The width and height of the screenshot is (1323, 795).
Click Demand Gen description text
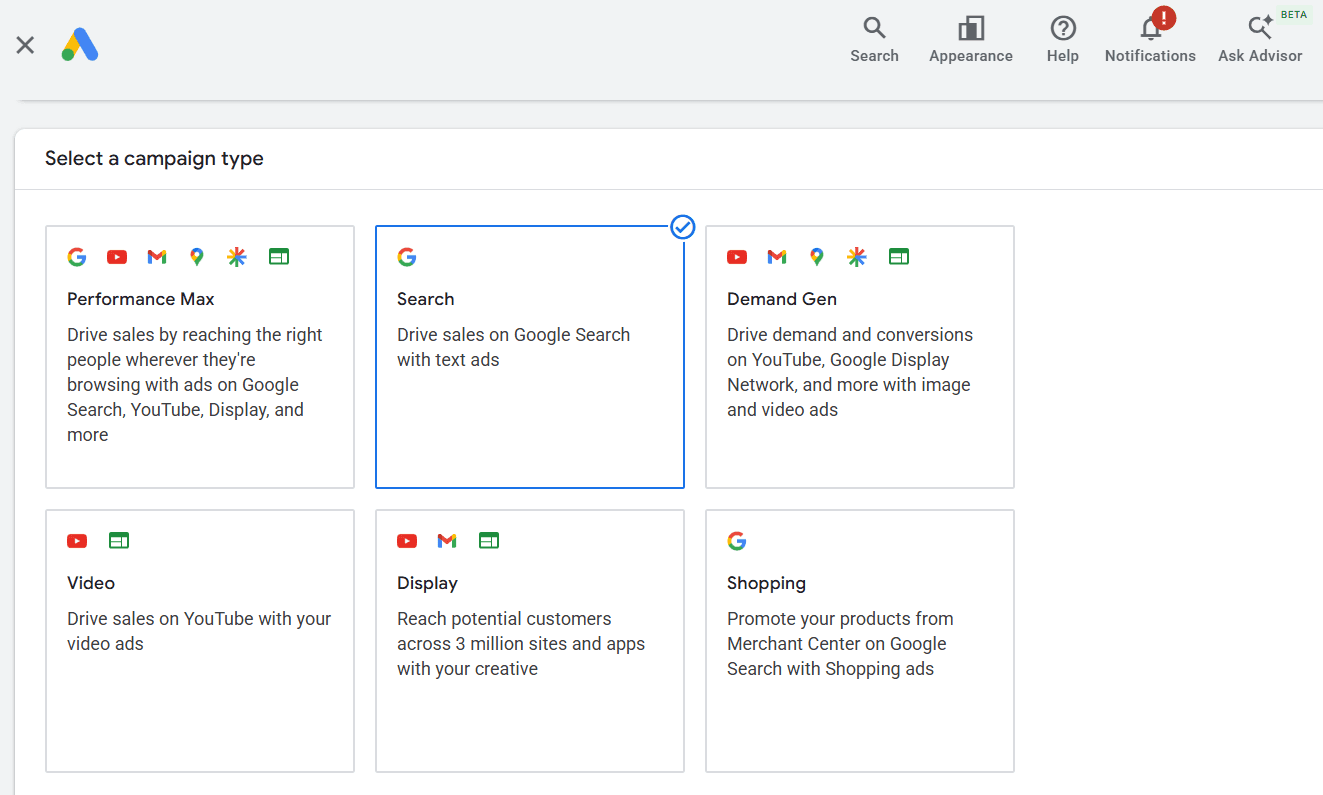pyautogui.click(x=850, y=372)
